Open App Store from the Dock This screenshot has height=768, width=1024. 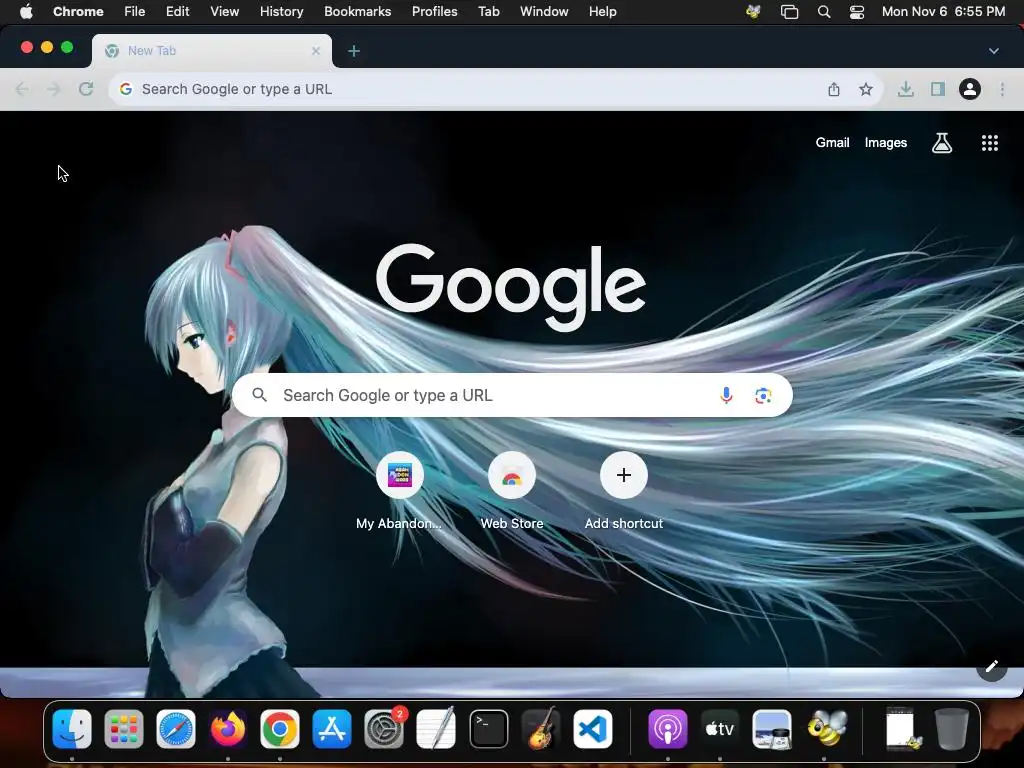[332, 728]
